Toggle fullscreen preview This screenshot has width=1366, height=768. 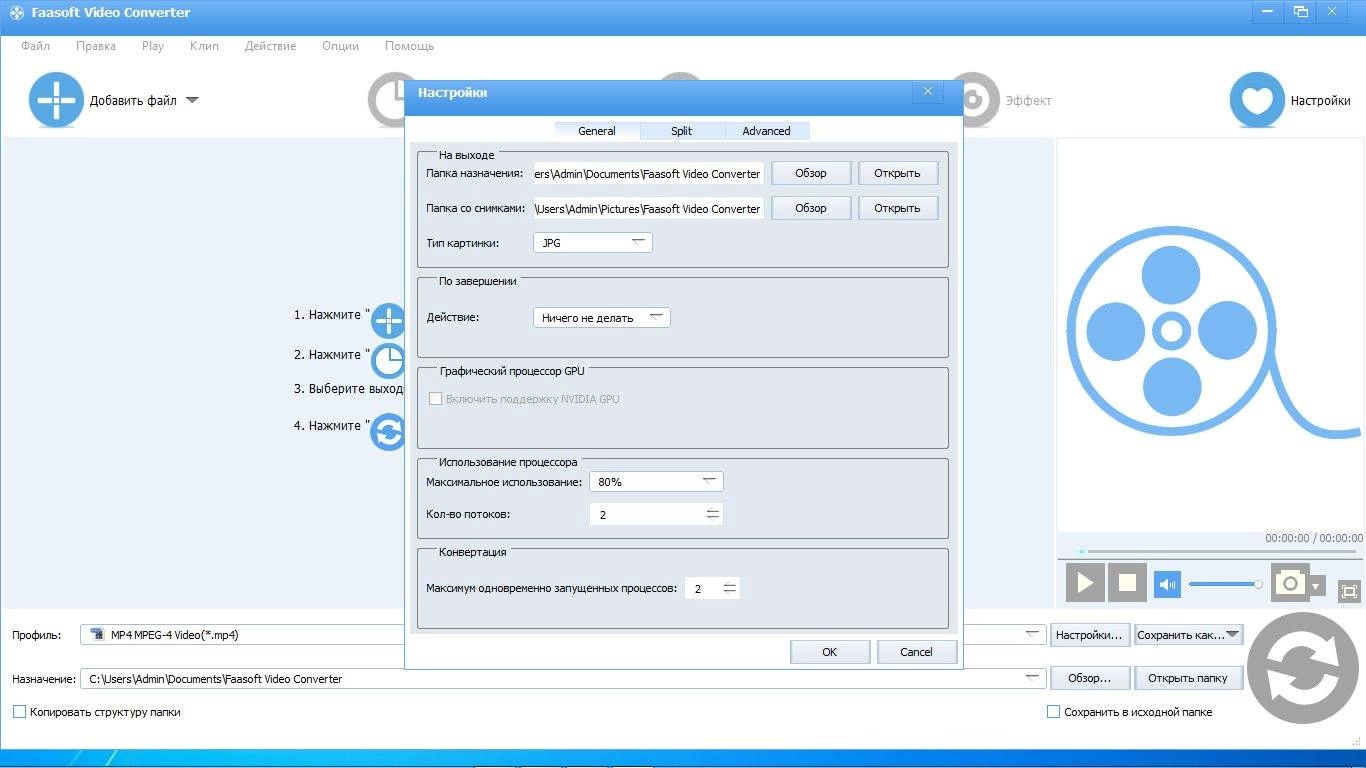coord(1348,591)
